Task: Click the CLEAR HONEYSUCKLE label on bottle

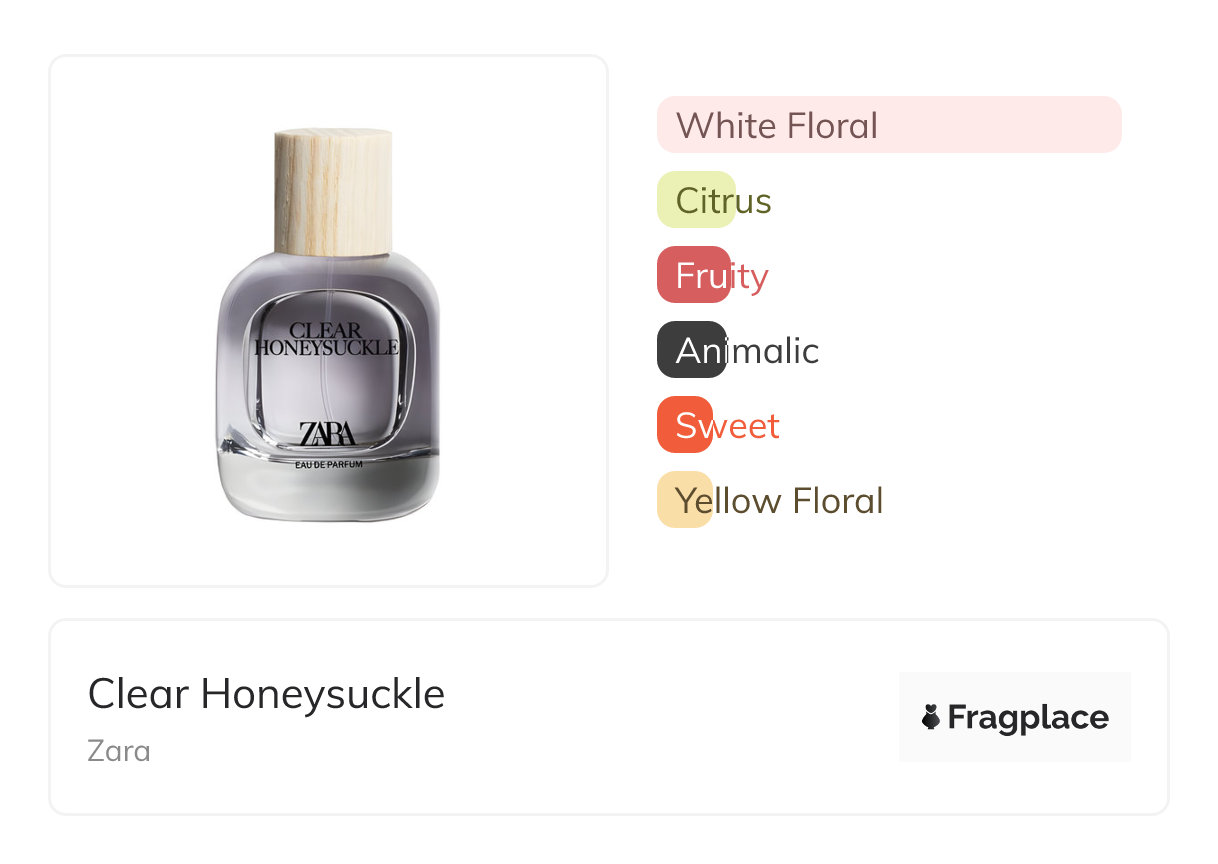Action: pyautogui.click(x=326, y=339)
